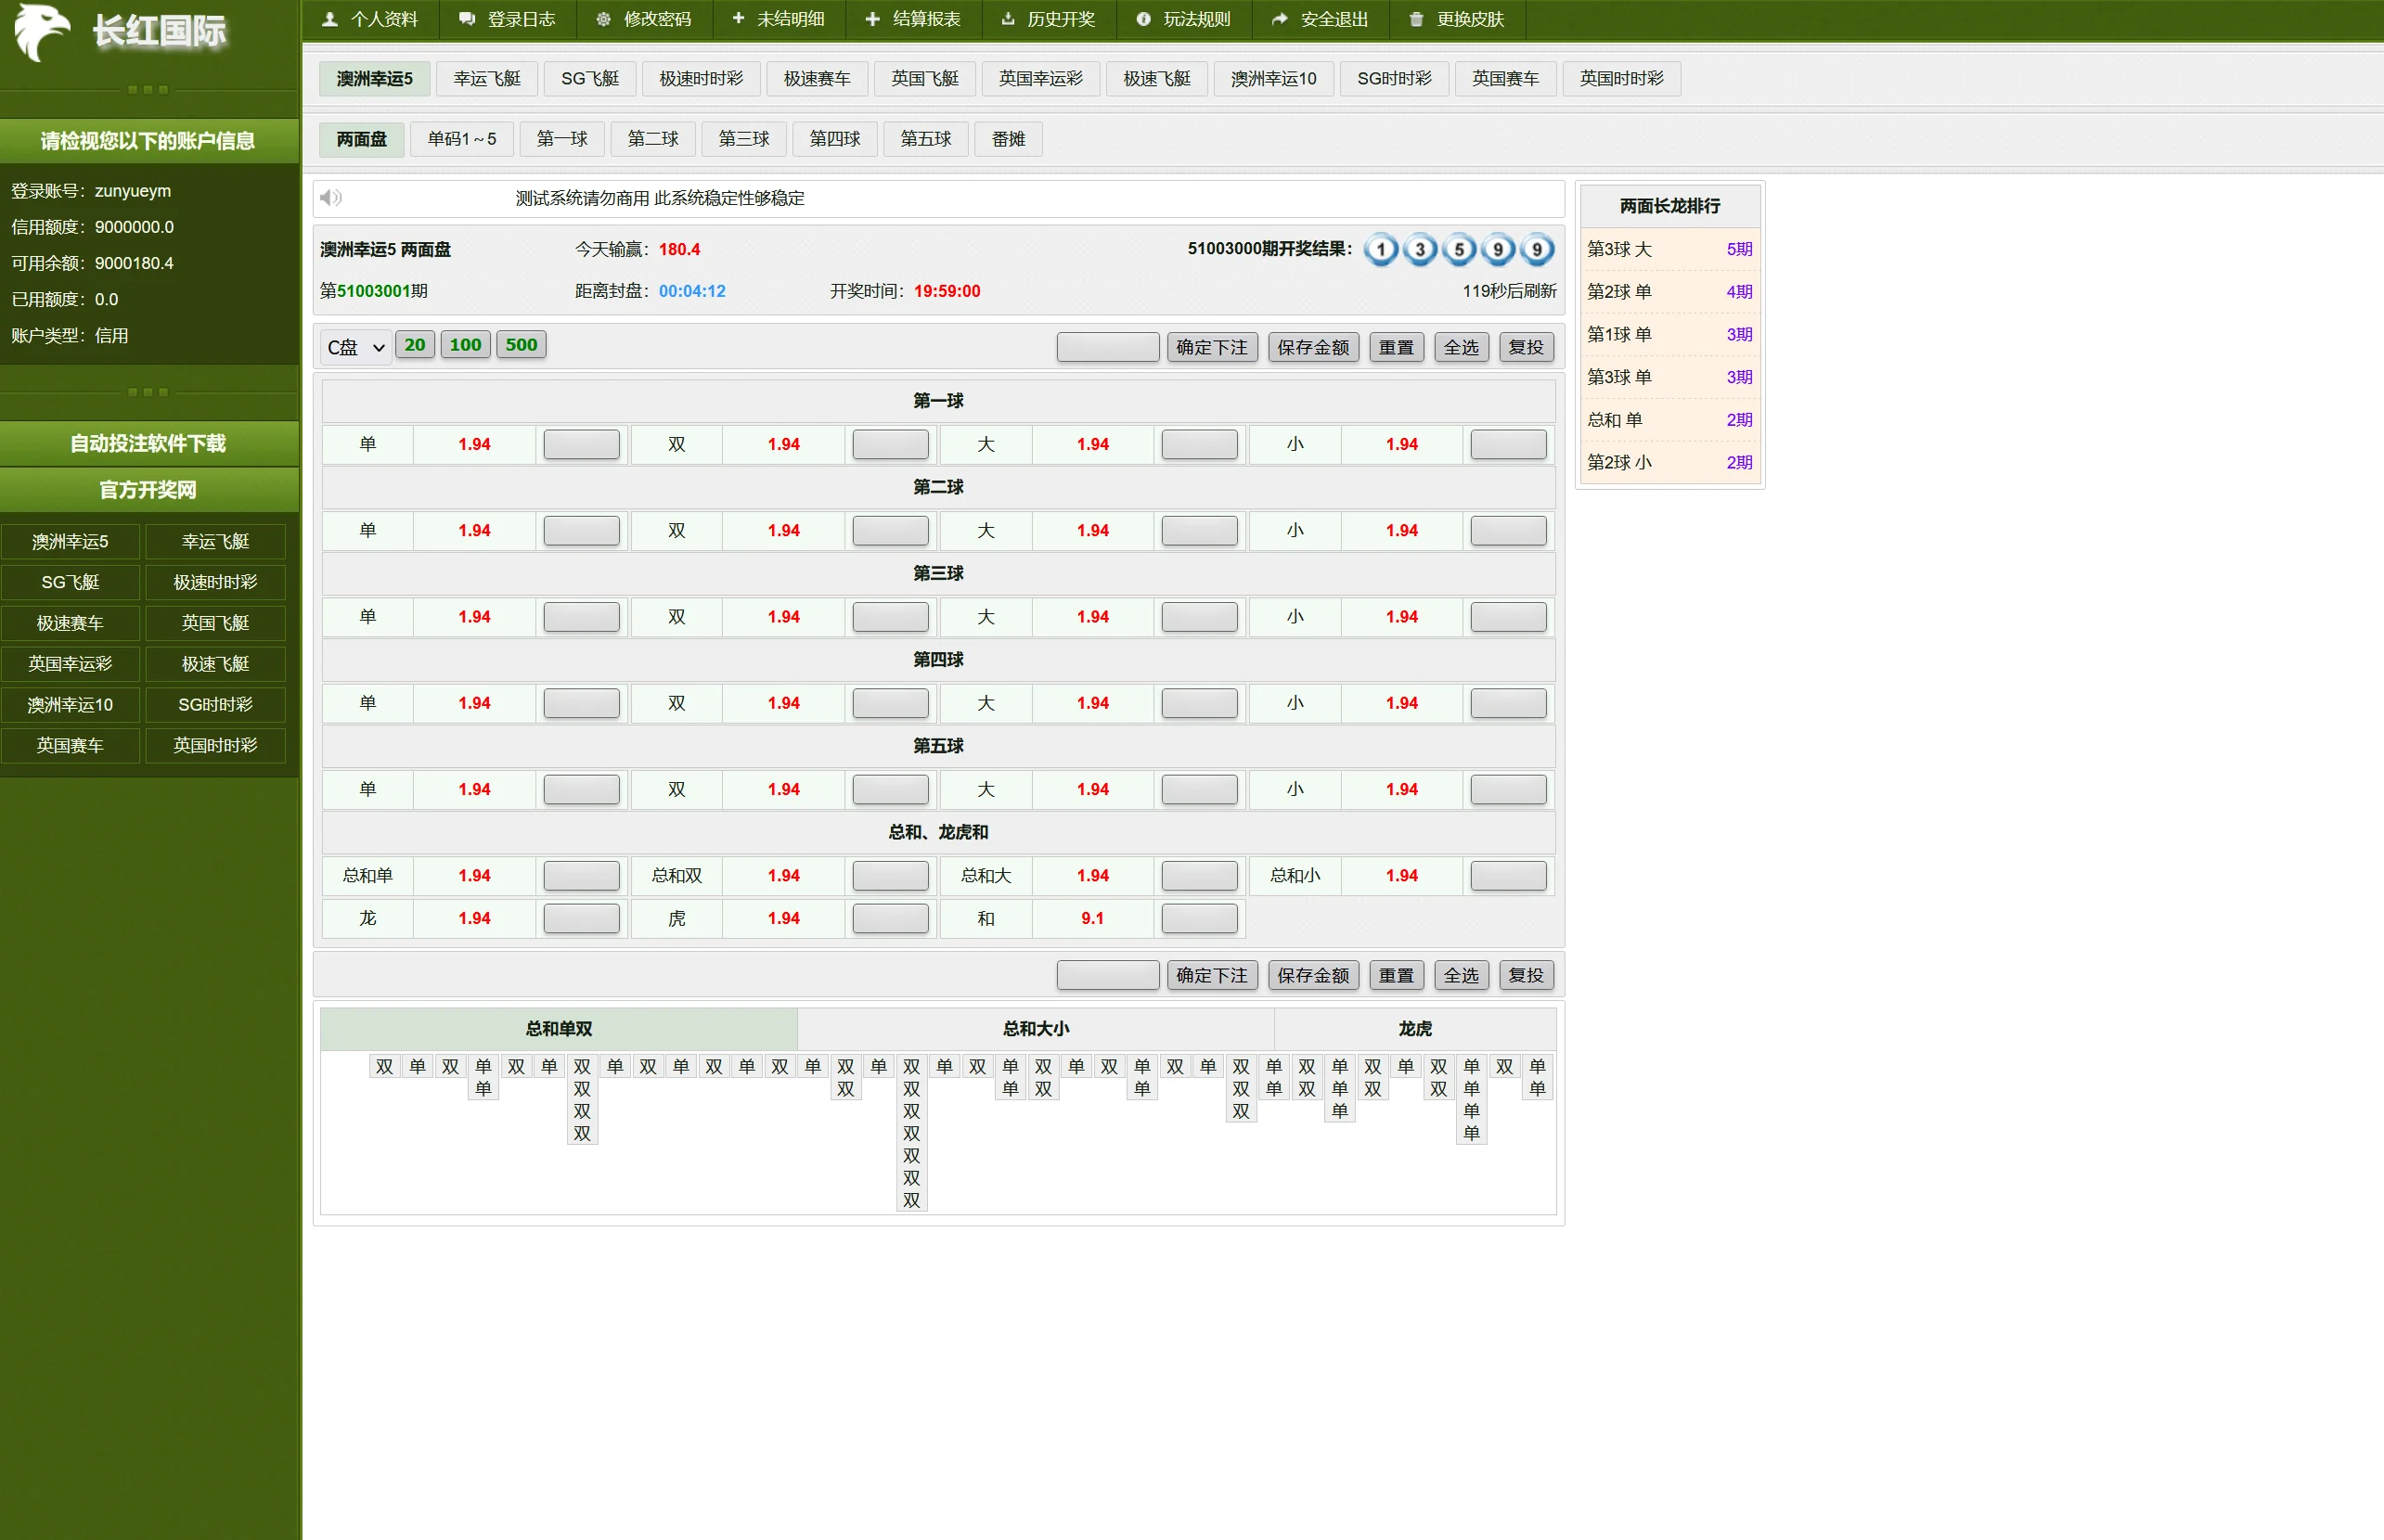Click the 玩法规则 info icon

click(1143, 19)
